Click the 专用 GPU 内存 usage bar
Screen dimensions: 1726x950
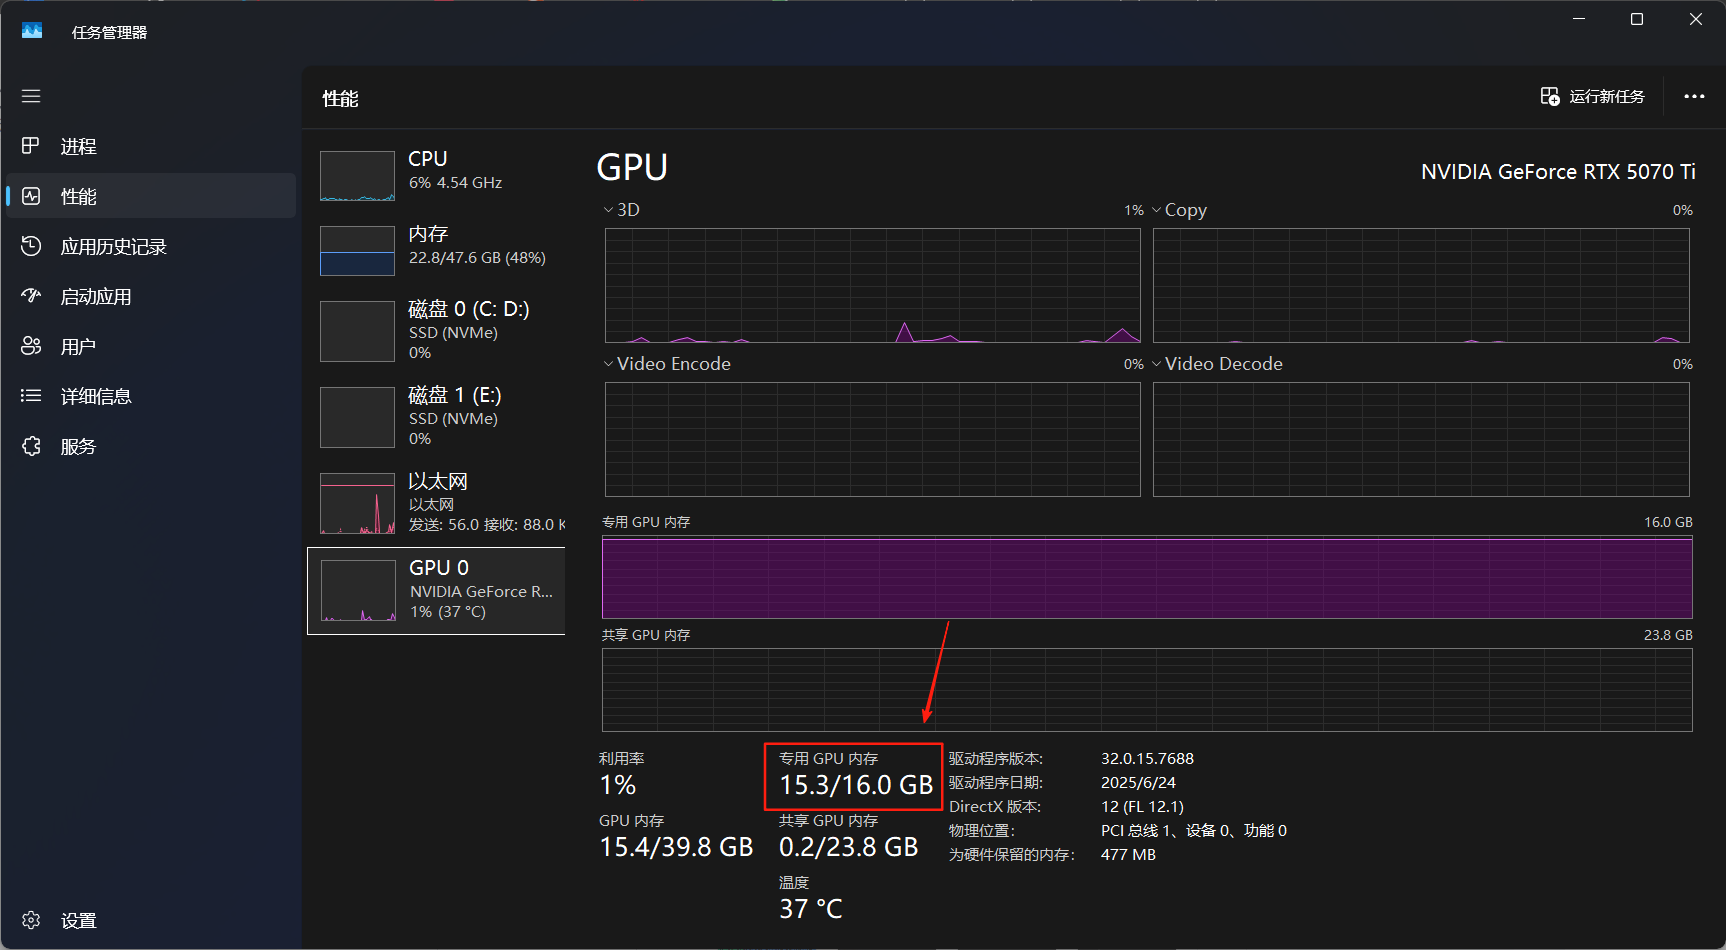click(x=1145, y=578)
